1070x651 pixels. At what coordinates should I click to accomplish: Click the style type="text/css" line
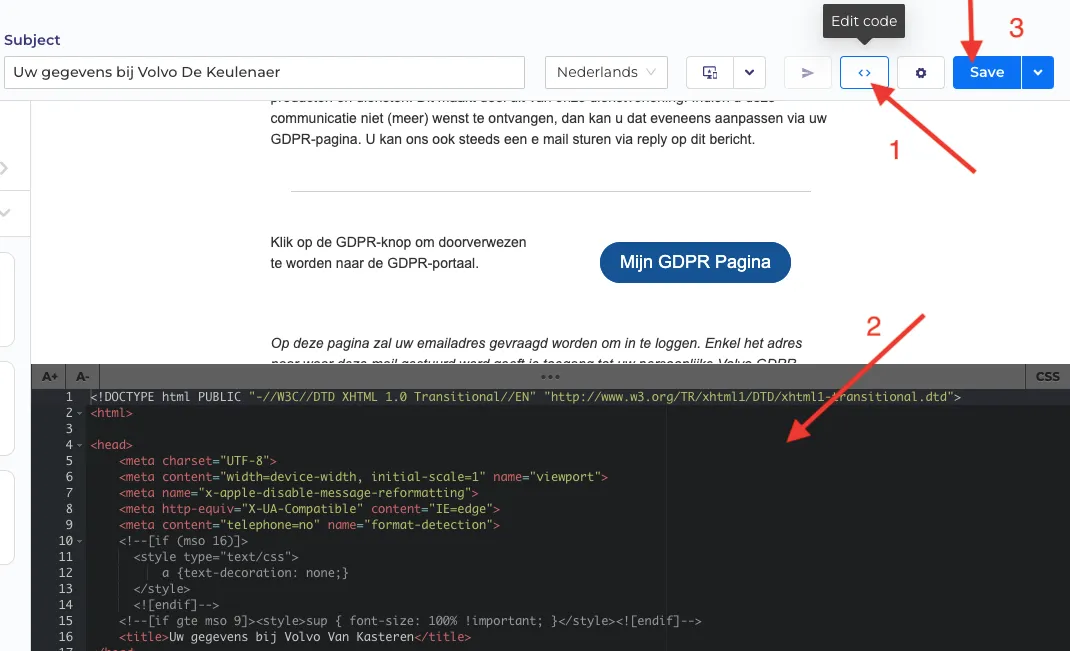pyautogui.click(x=216, y=557)
